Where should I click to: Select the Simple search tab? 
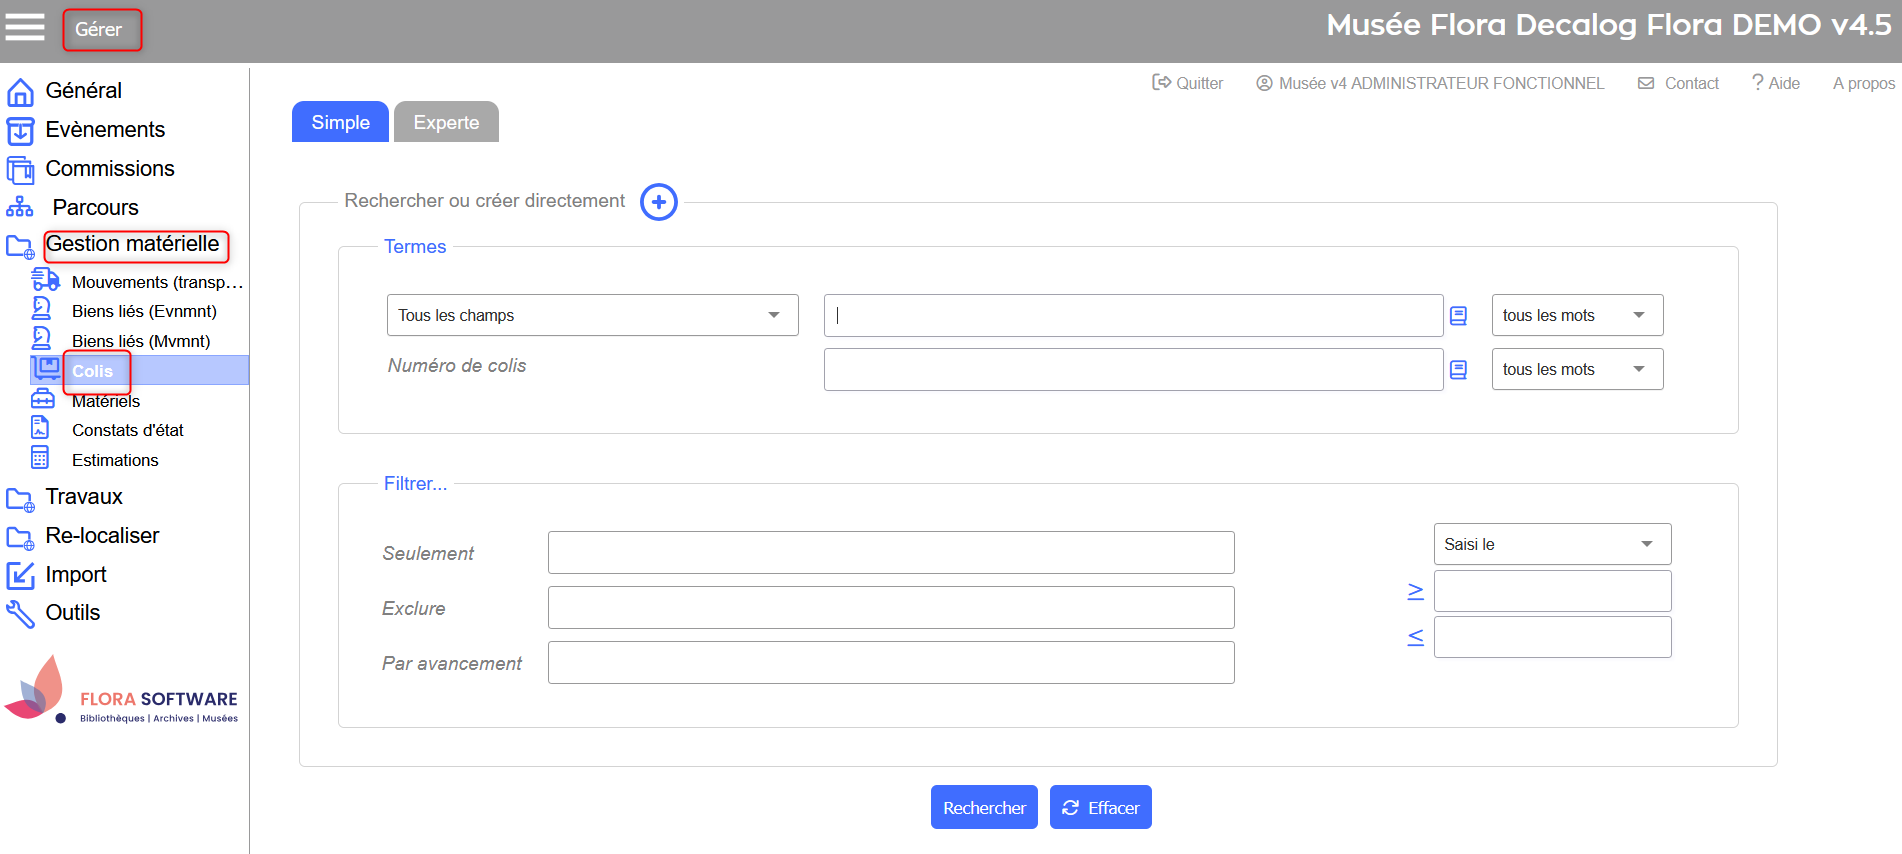pyautogui.click(x=340, y=122)
